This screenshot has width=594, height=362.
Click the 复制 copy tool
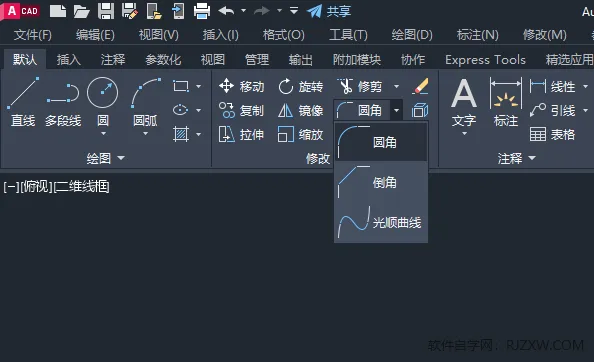tap(241, 111)
